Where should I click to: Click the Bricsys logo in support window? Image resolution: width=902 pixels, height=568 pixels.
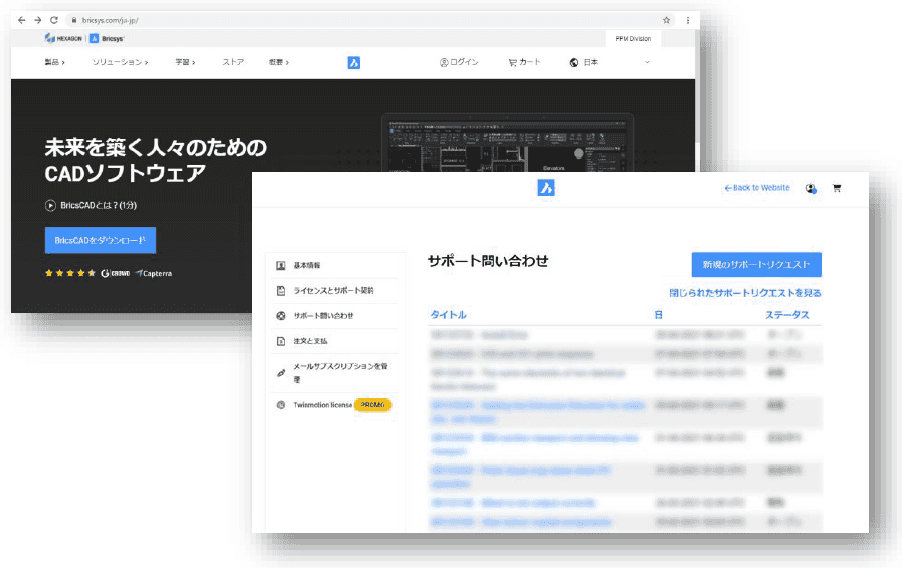tap(546, 188)
